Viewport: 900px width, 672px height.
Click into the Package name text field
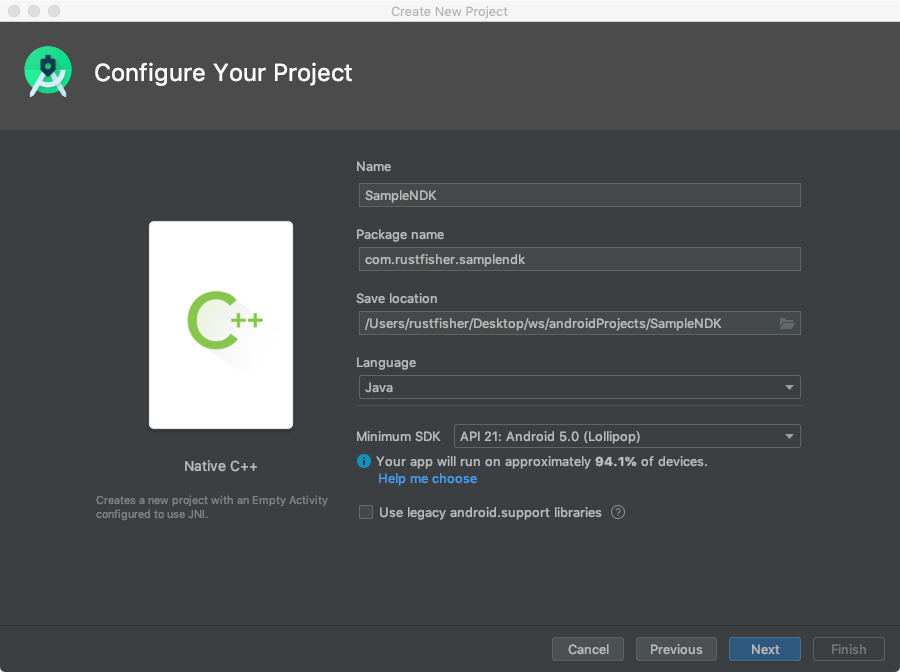point(579,259)
